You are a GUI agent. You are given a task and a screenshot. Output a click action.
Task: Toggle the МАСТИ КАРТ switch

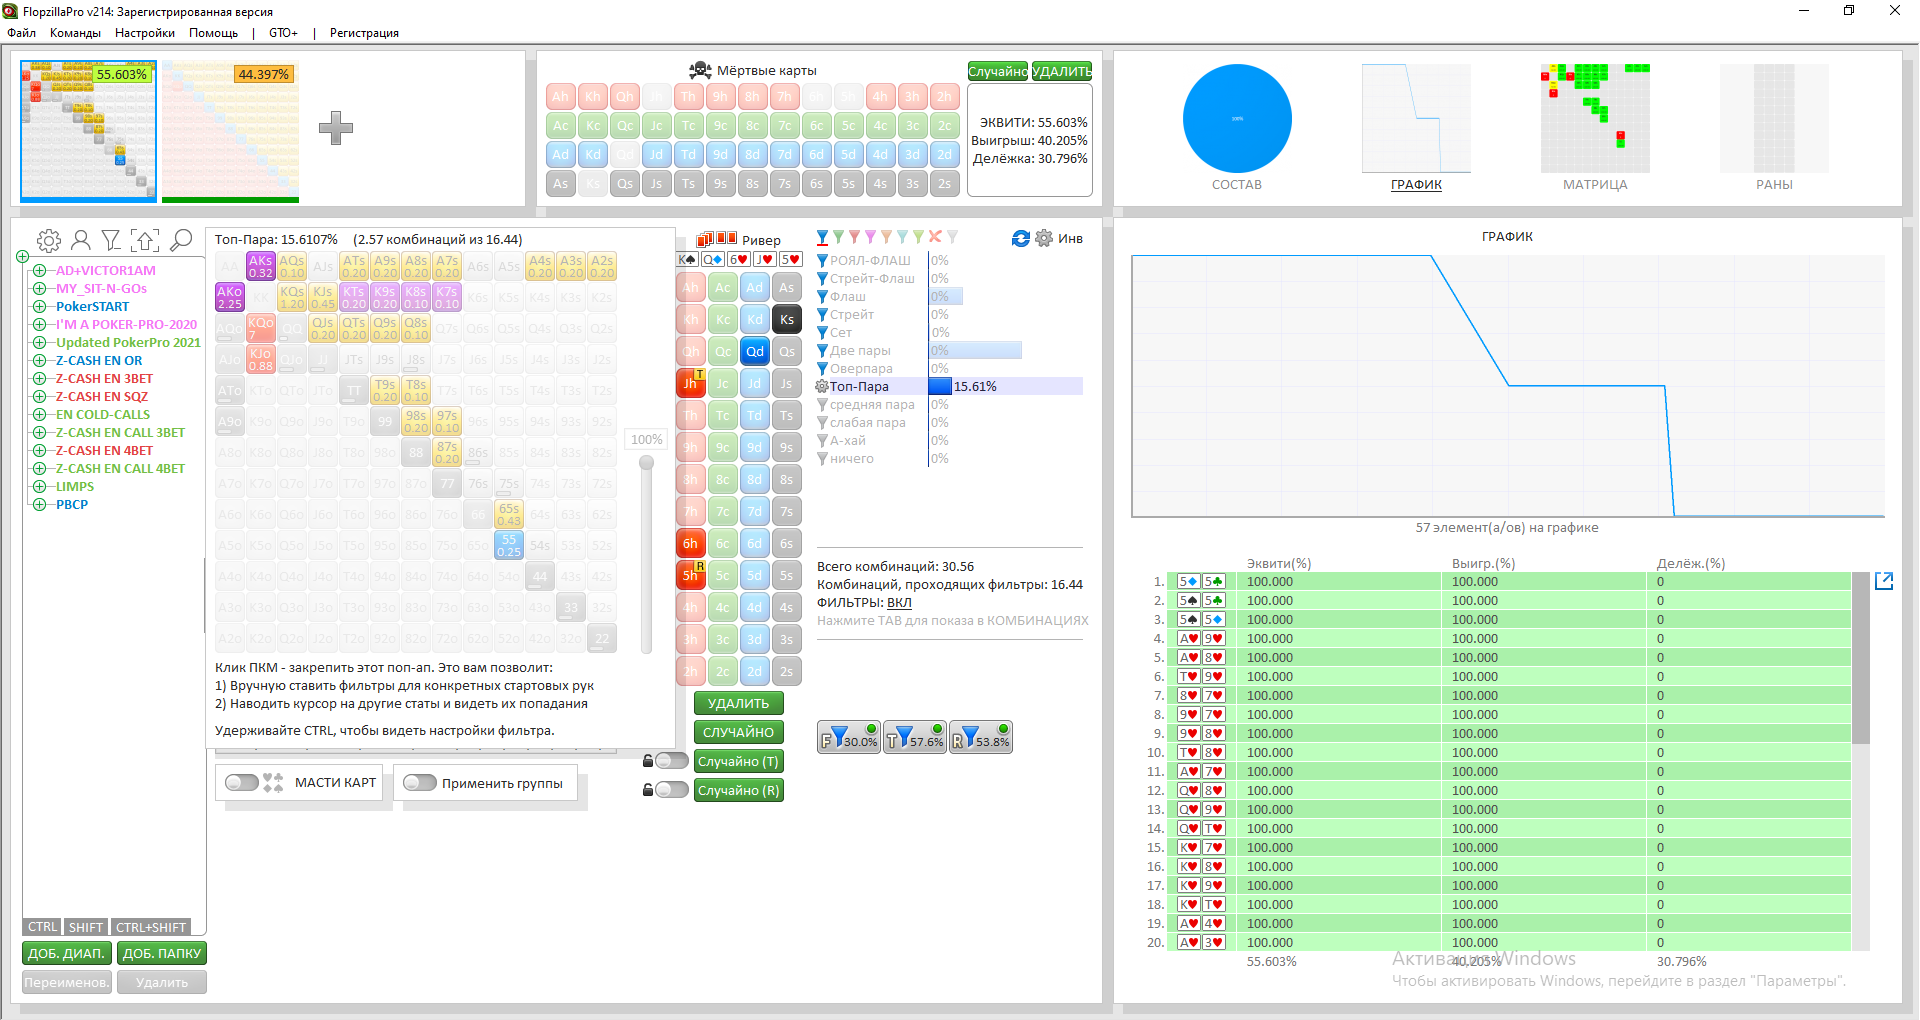click(x=242, y=783)
